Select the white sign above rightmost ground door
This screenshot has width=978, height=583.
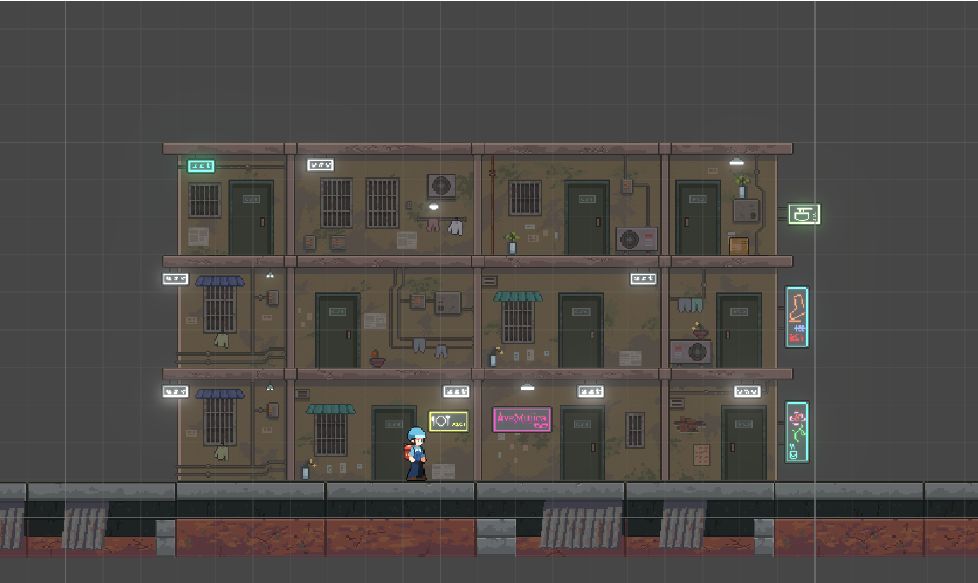click(747, 391)
